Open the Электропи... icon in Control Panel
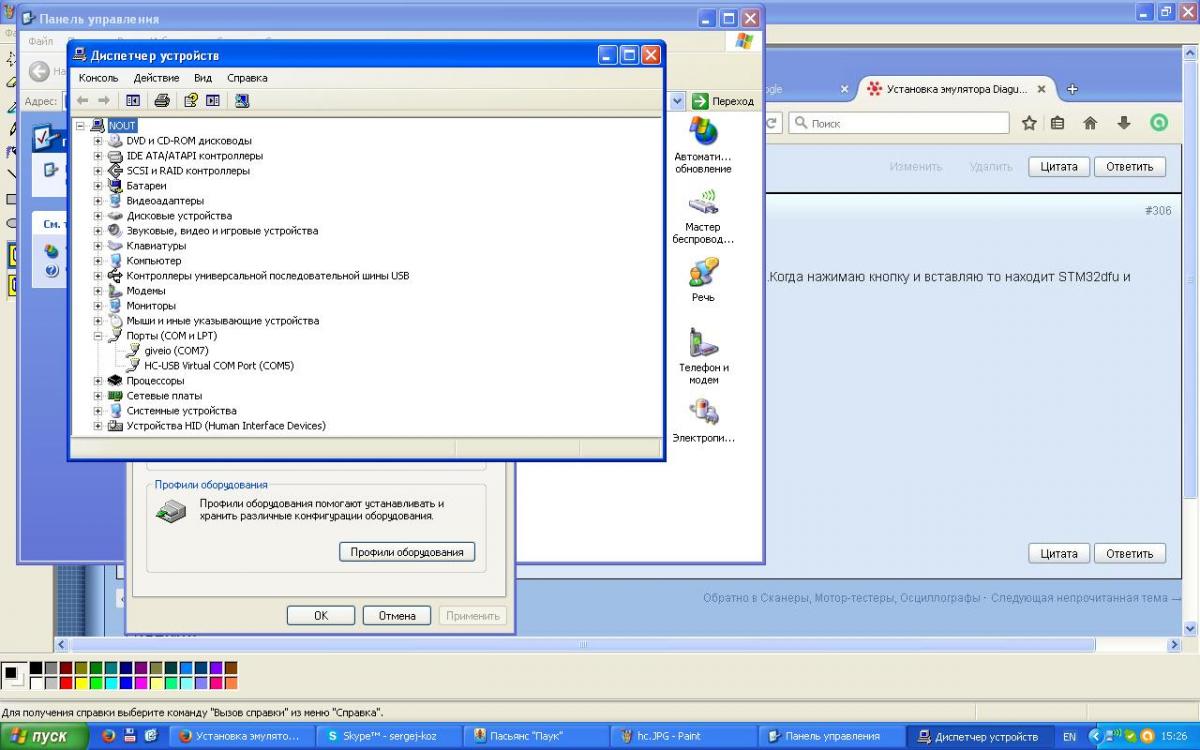1200x750 pixels. pyautogui.click(x=703, y=422)
